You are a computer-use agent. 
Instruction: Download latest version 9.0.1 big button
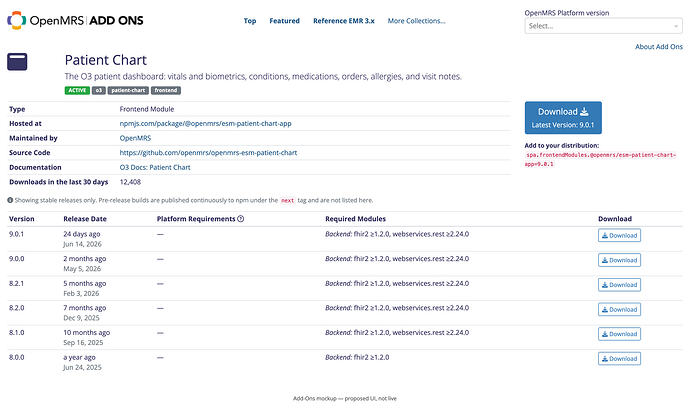point(563,118)
